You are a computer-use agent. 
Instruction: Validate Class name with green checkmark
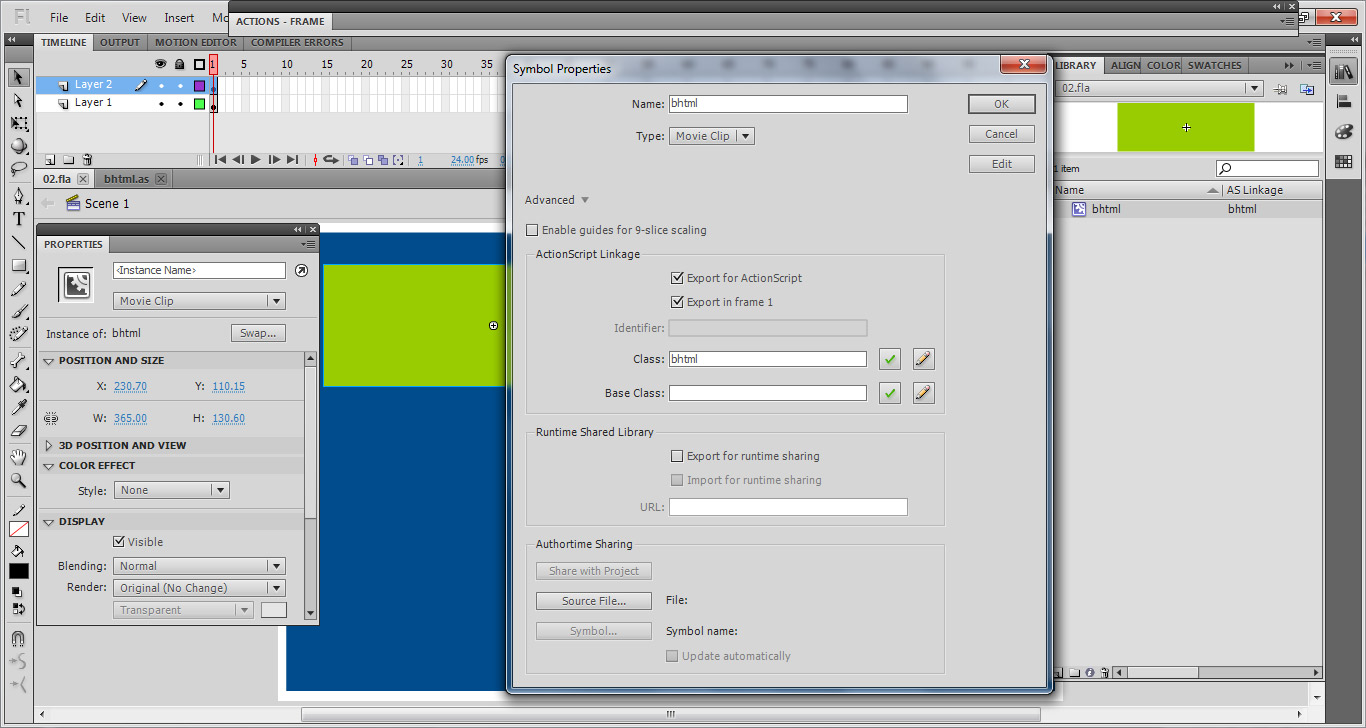(890, 359)
